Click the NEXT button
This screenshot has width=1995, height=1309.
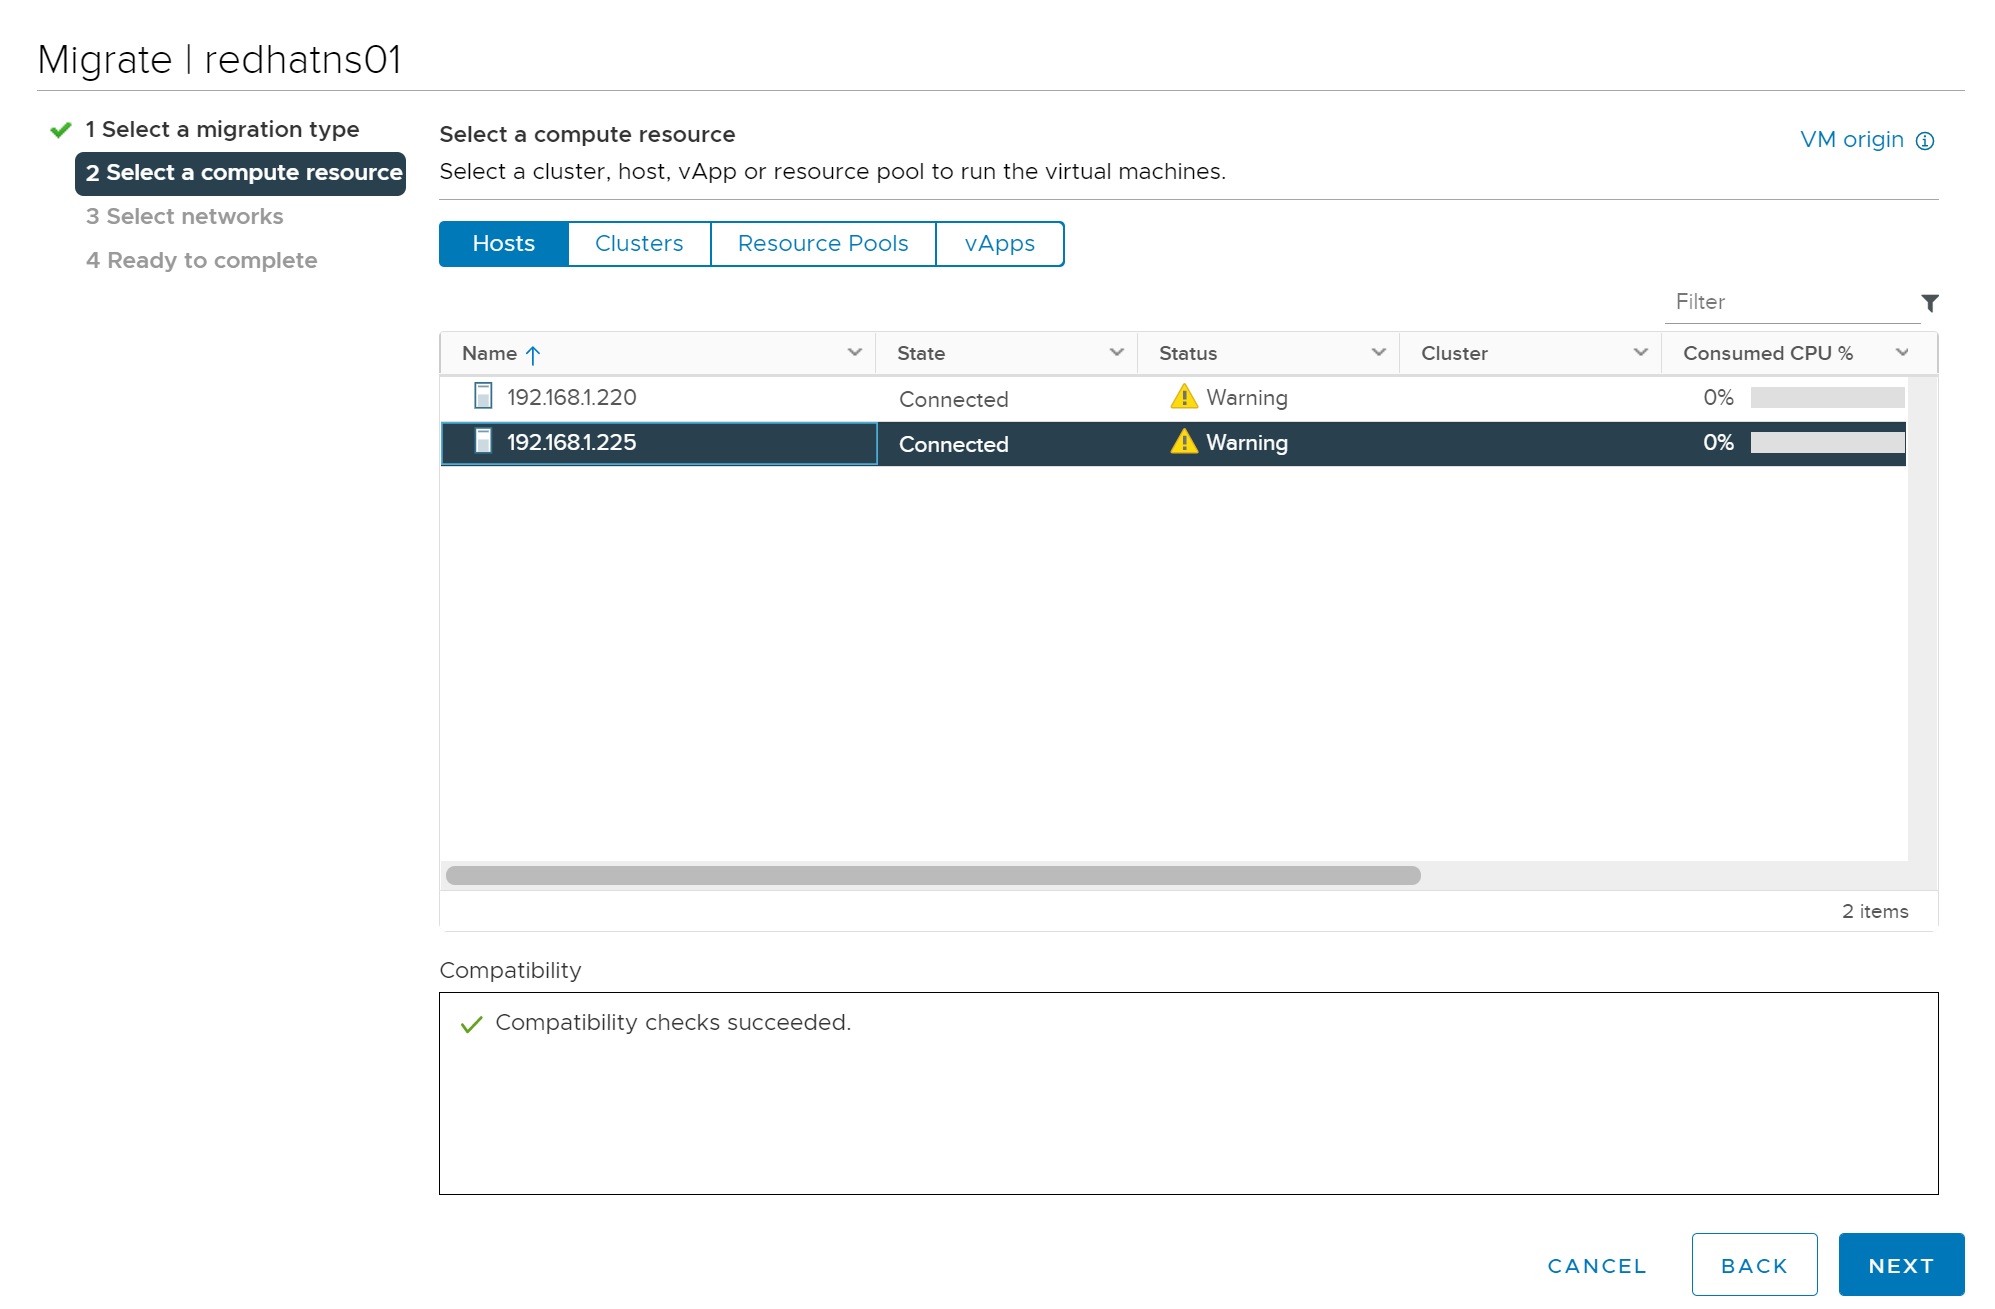[x=1900, y=1265]
